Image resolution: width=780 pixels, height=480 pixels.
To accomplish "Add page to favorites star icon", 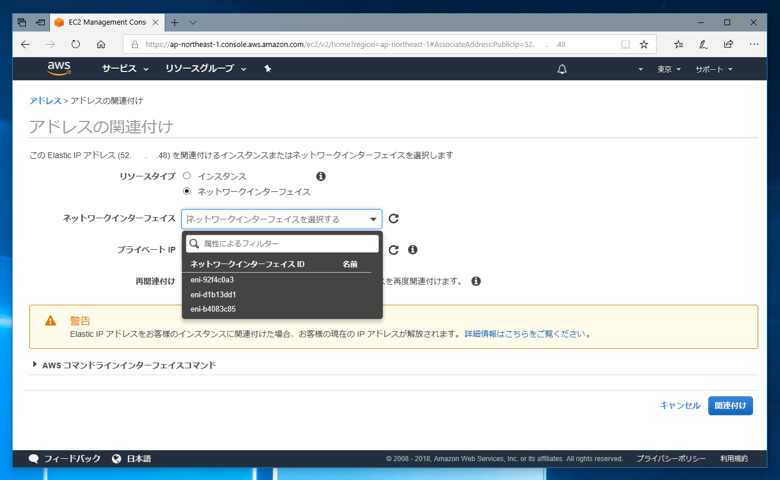I will (644, 44).
